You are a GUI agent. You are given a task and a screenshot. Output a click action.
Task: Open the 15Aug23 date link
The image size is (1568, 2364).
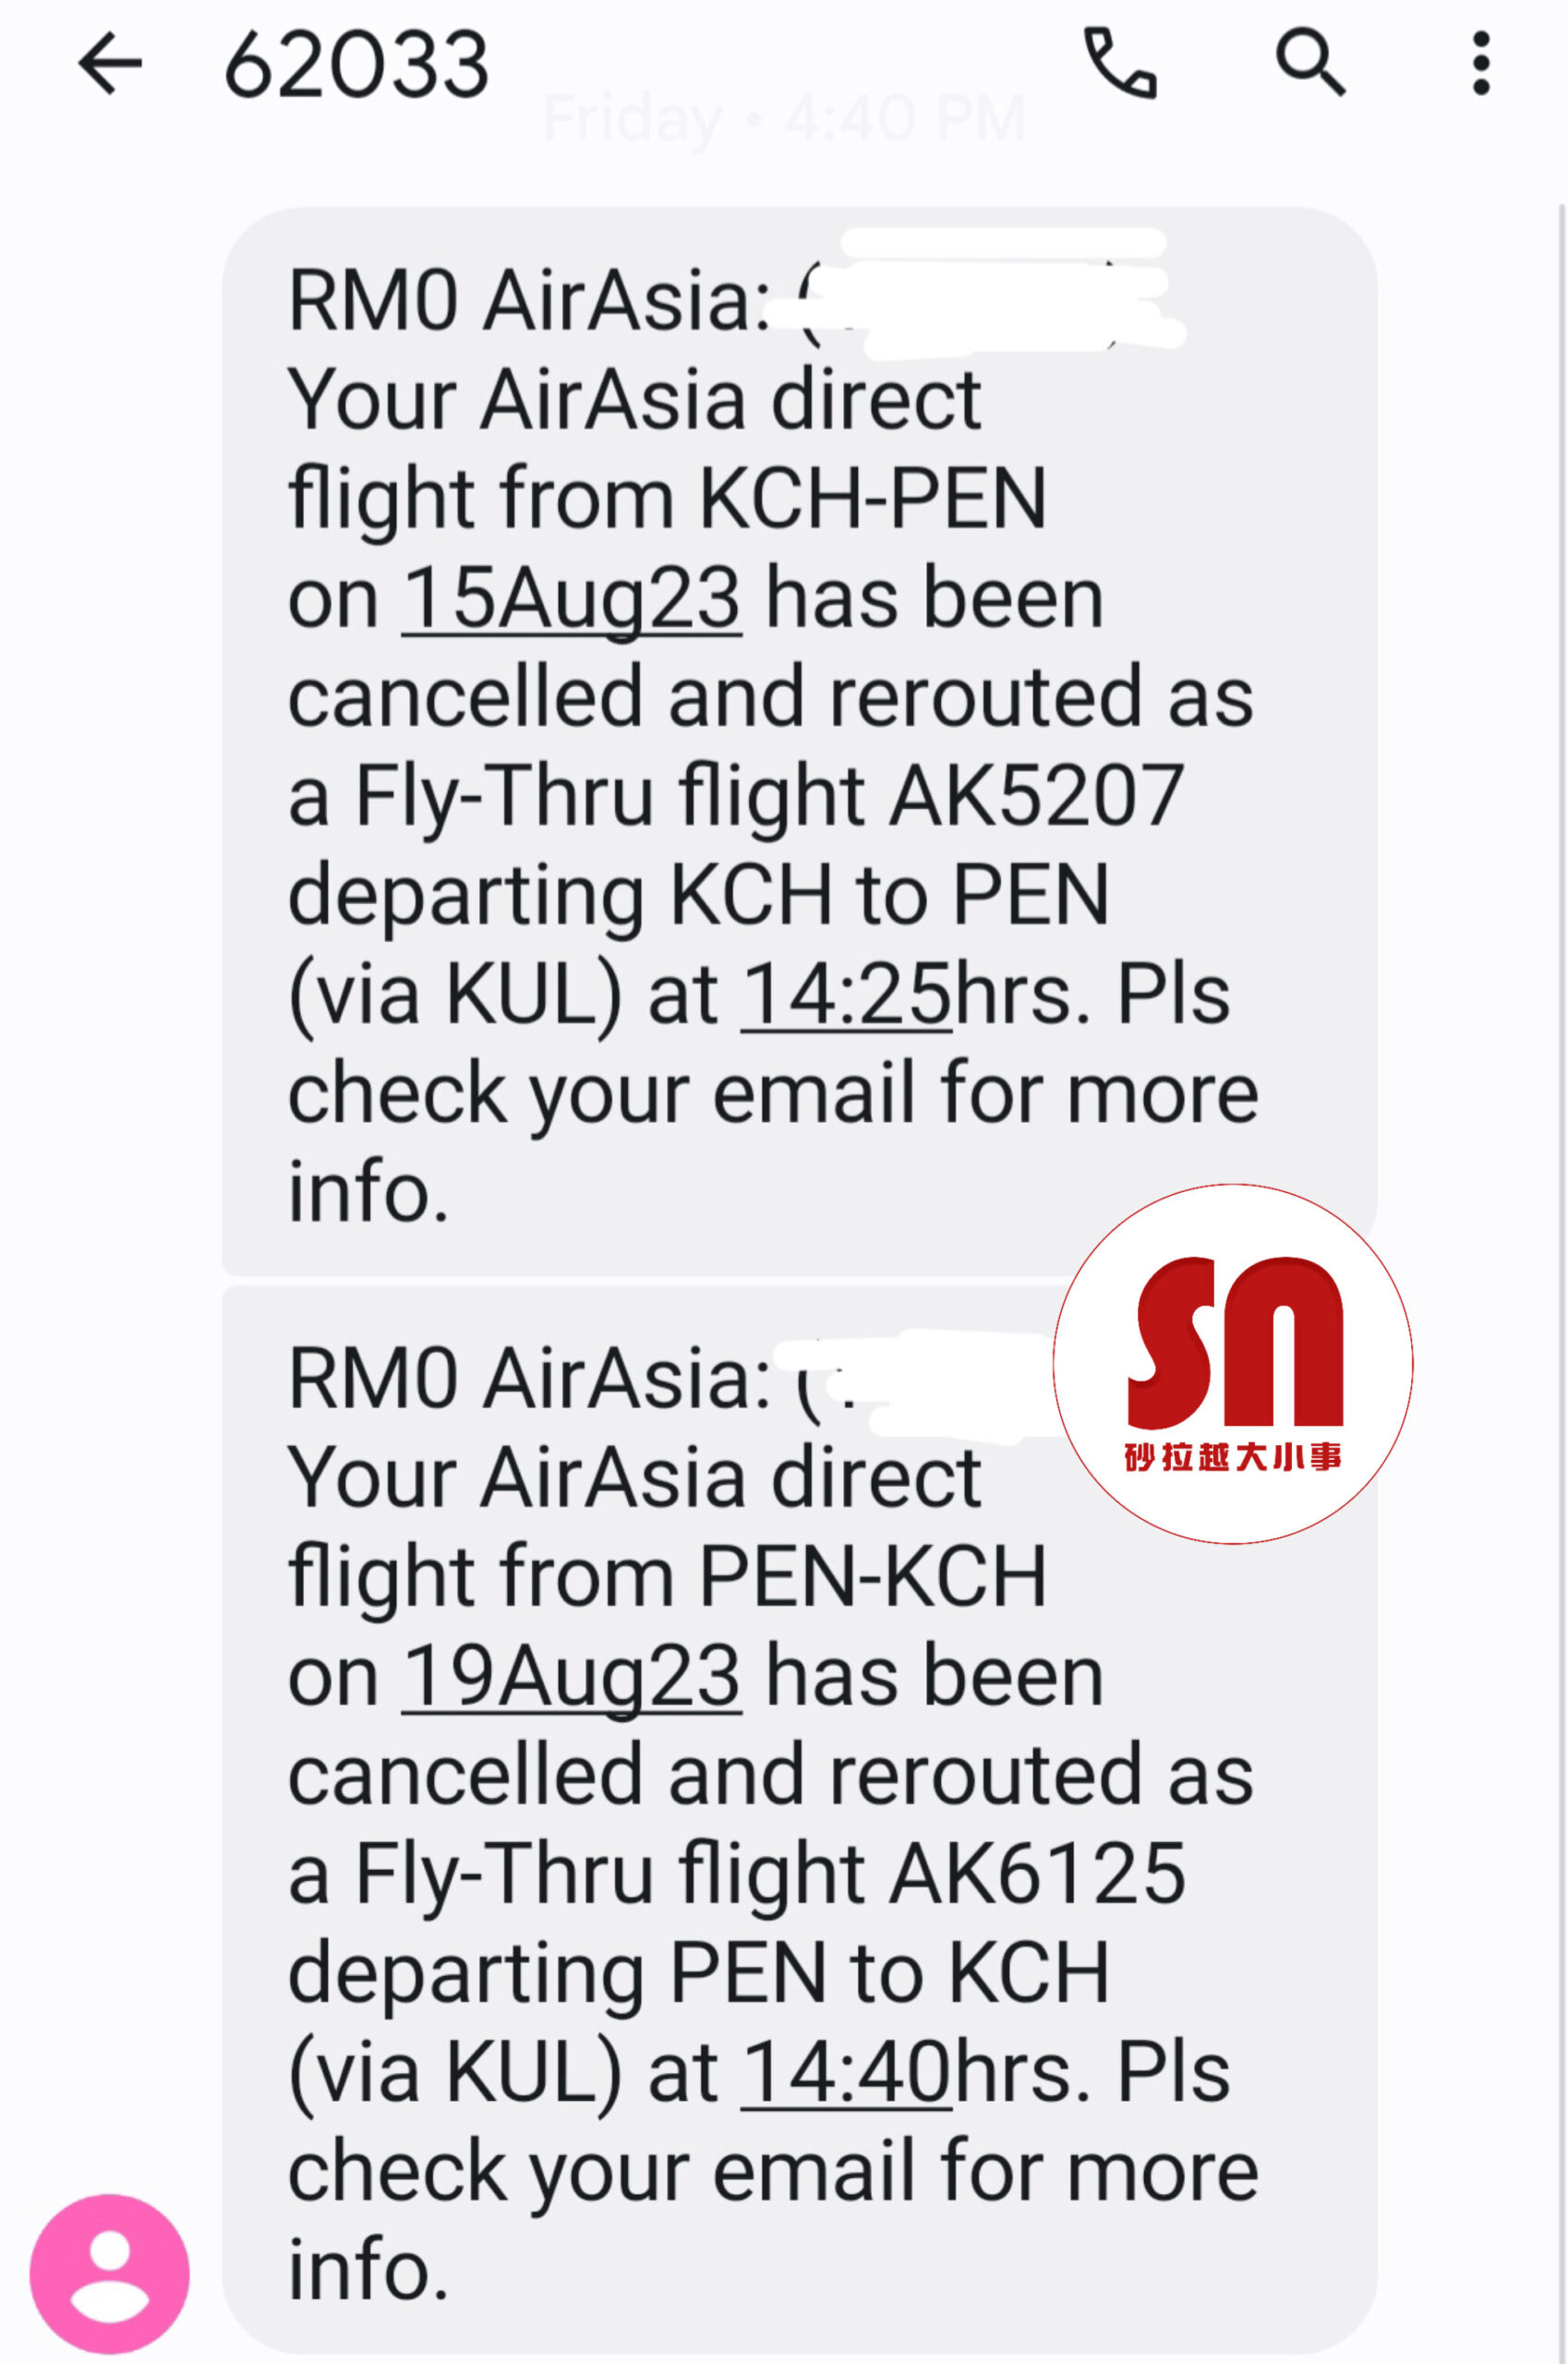[571, 600]
